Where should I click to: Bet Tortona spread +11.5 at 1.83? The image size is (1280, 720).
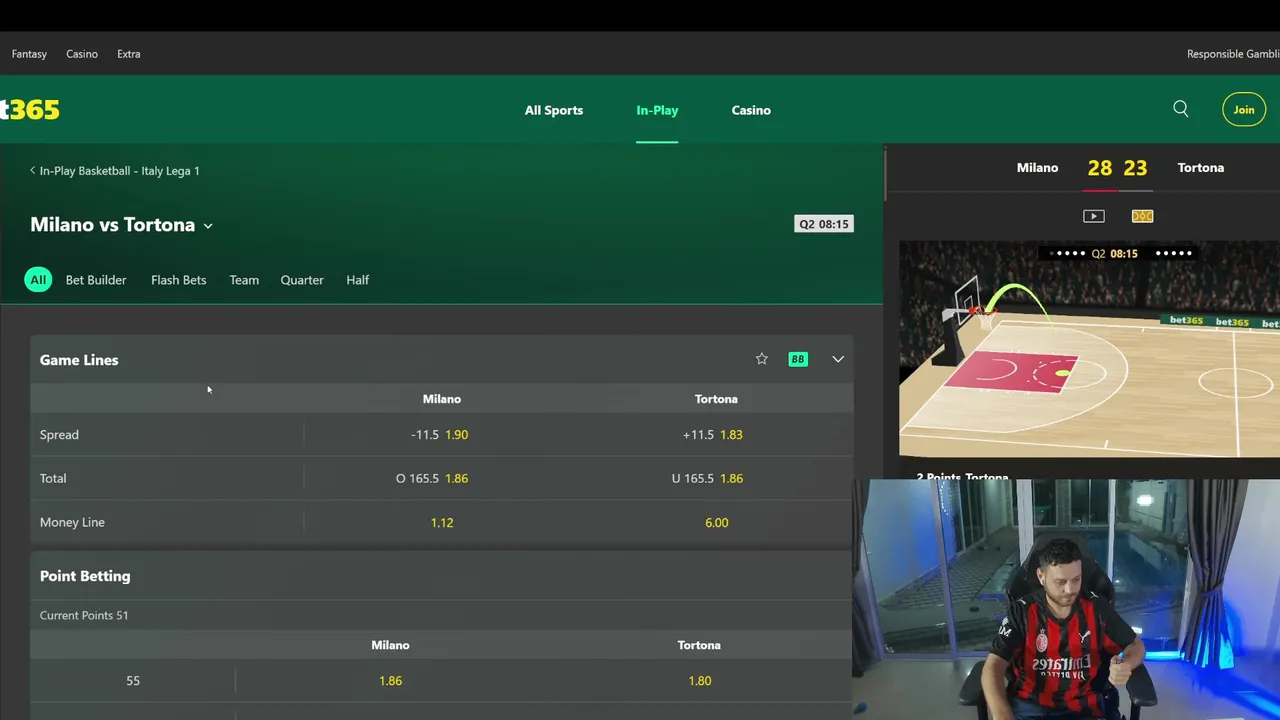pyautogui.click(x=716, y=435)
